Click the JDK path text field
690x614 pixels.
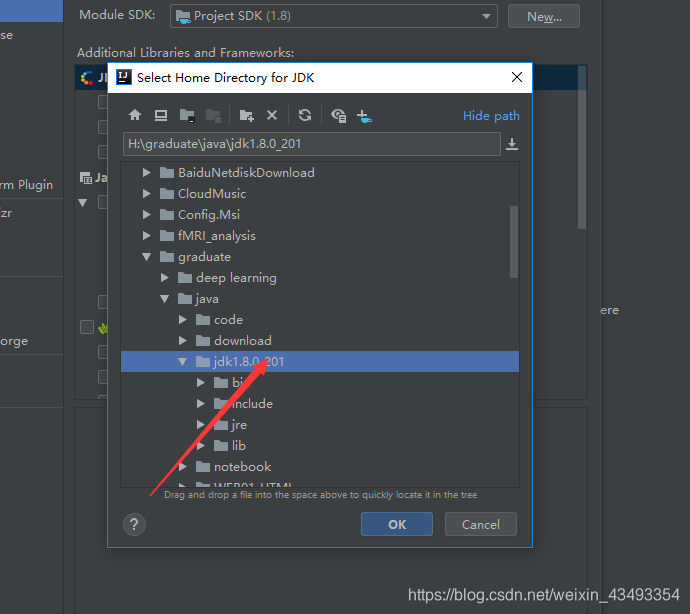312,144
